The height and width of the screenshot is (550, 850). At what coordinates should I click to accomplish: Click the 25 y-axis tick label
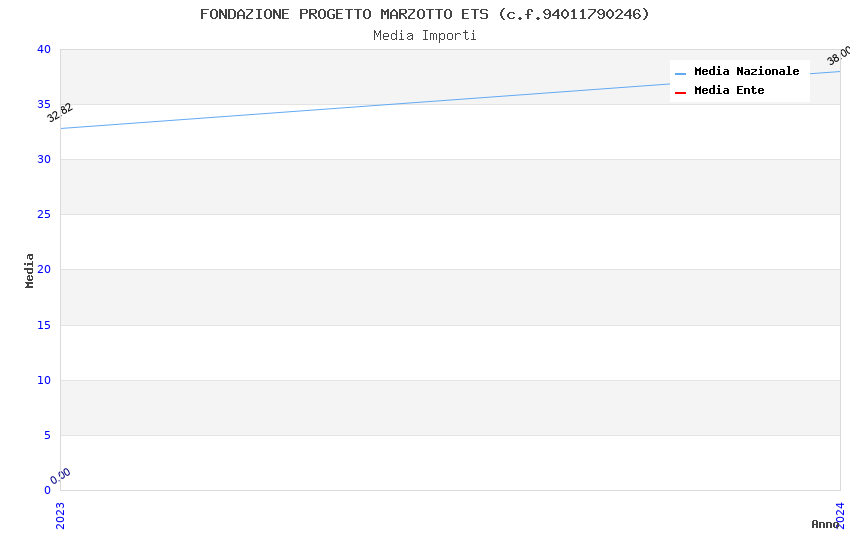coord(44,215)
